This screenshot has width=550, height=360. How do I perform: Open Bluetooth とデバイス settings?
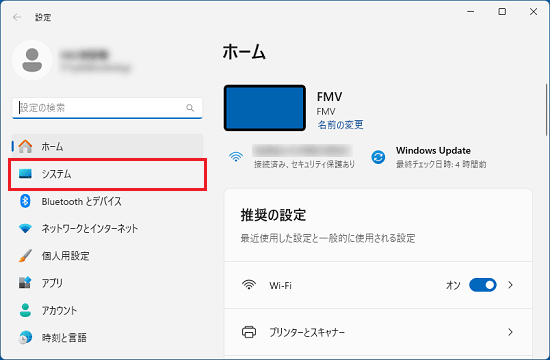tap(107, 201)
